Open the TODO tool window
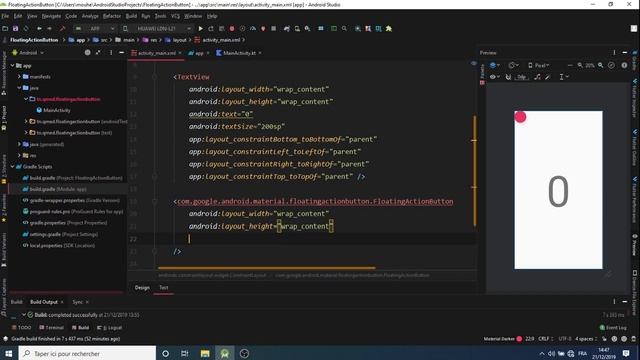 (22, 327)
